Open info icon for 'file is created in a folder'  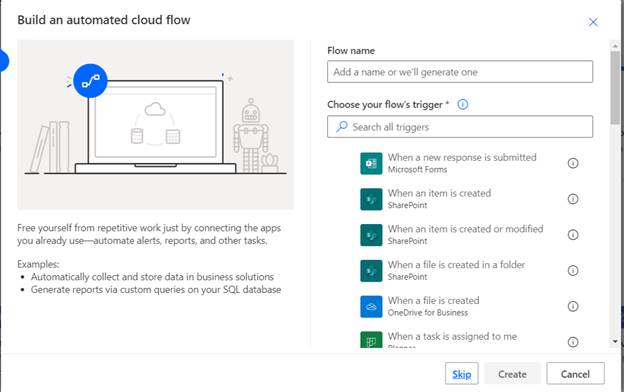[x=573, y=271]
